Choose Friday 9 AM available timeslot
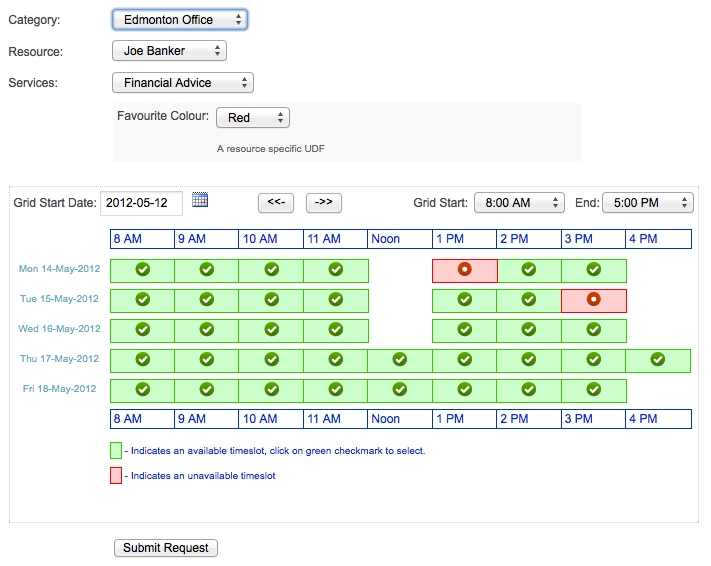Viewport: 711px width, 566px height. 207,389
